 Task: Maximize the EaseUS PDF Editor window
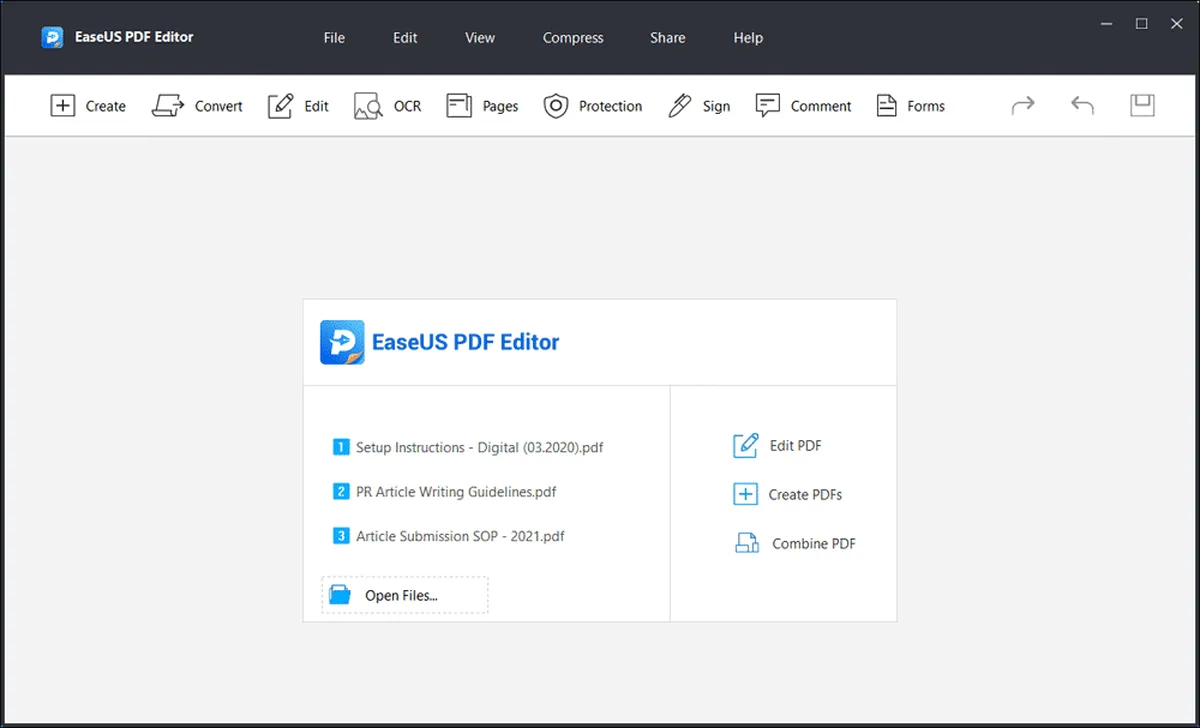click(1141, 23)
